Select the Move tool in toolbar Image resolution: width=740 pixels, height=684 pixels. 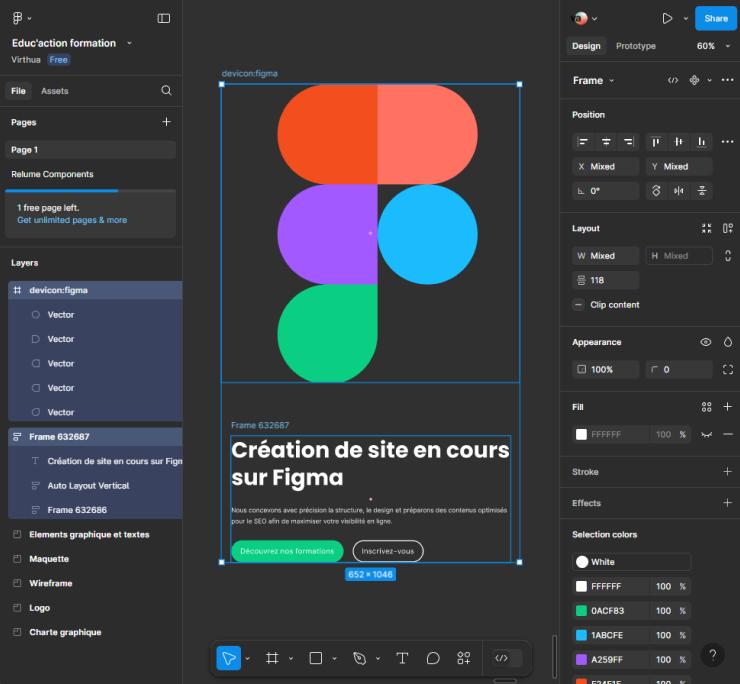coord(229,658)
